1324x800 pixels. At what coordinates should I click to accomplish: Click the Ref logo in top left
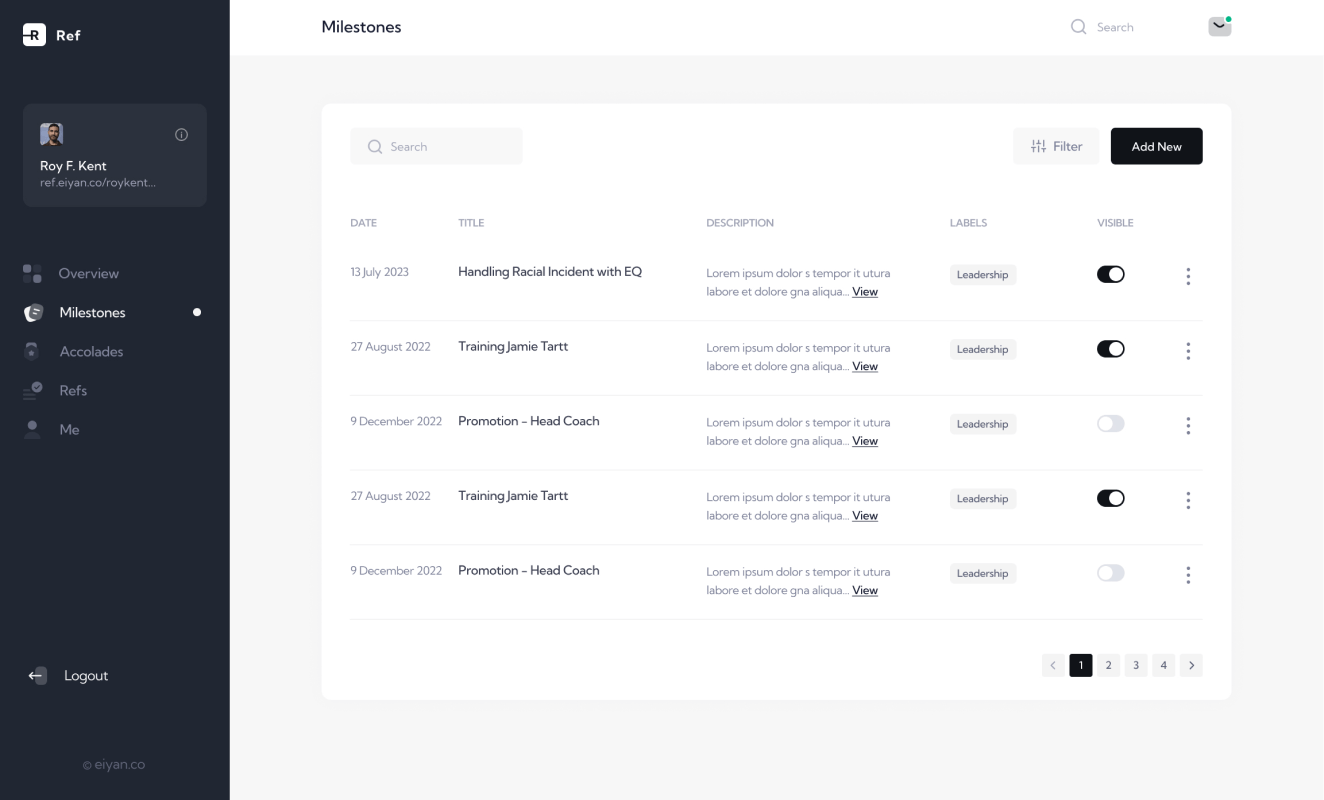(35, 35)
